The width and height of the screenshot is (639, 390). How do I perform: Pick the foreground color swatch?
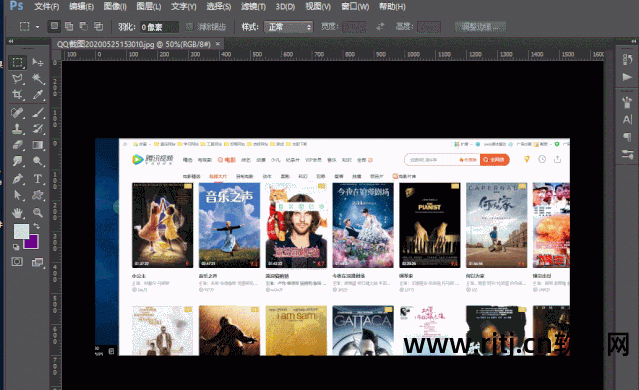(21, 231)
